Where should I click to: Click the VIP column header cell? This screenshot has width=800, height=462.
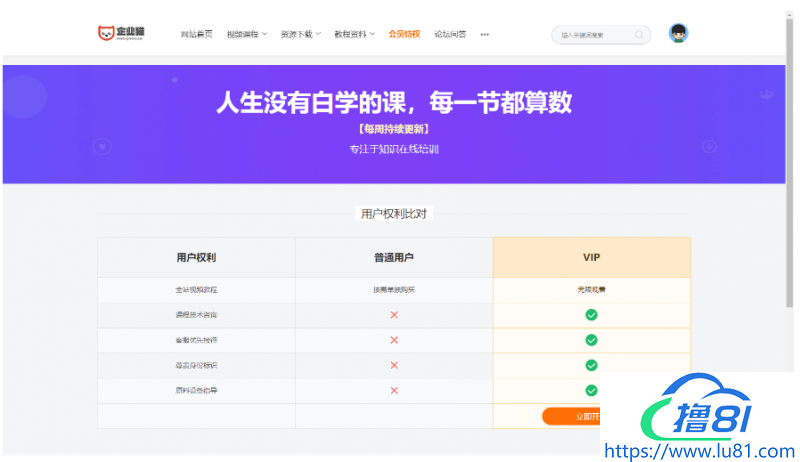click(x=591, y=257)
